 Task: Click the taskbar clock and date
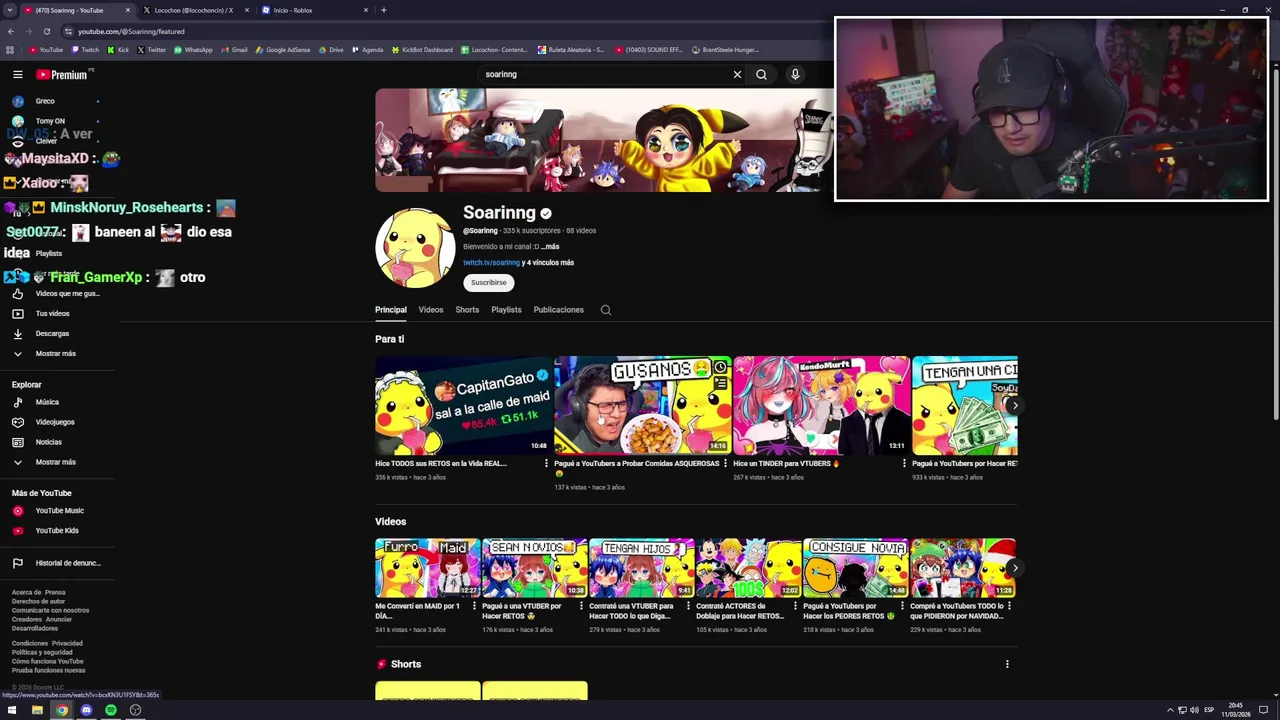click(1236, 710)
